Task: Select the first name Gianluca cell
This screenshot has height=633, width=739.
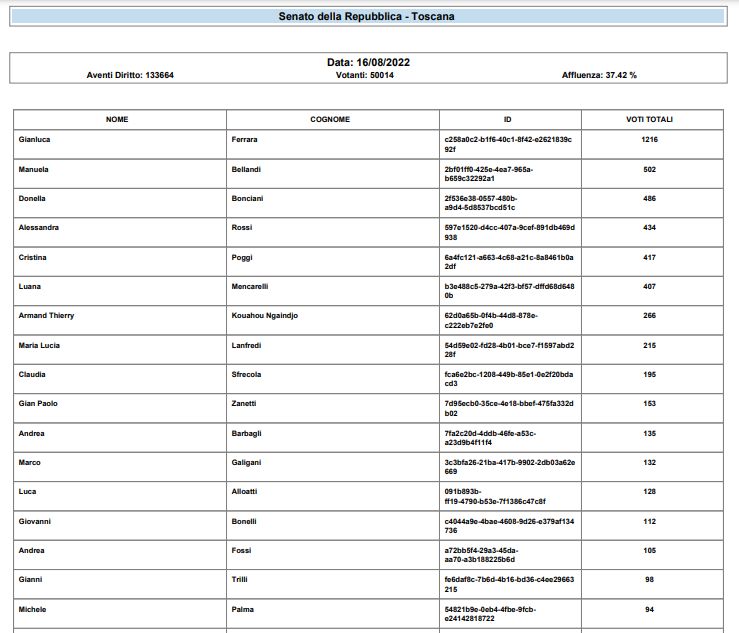Action: (x=35, y=140)
